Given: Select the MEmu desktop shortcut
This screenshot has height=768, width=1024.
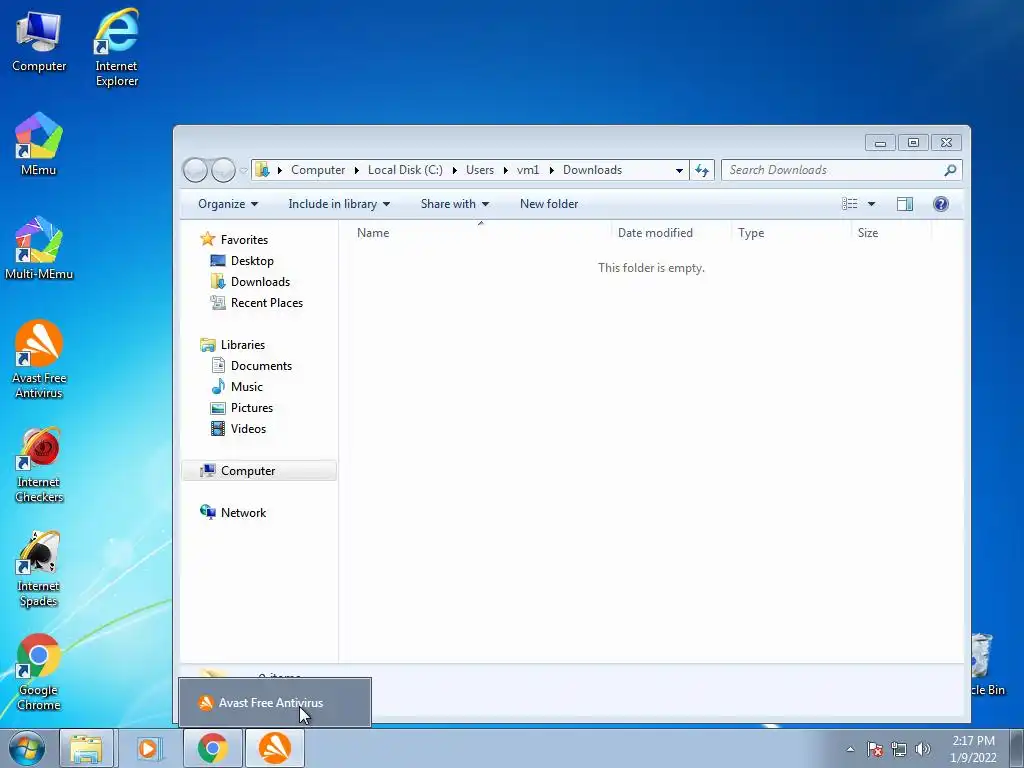Looking at the screenshot, I should click(x=39, y=144).
